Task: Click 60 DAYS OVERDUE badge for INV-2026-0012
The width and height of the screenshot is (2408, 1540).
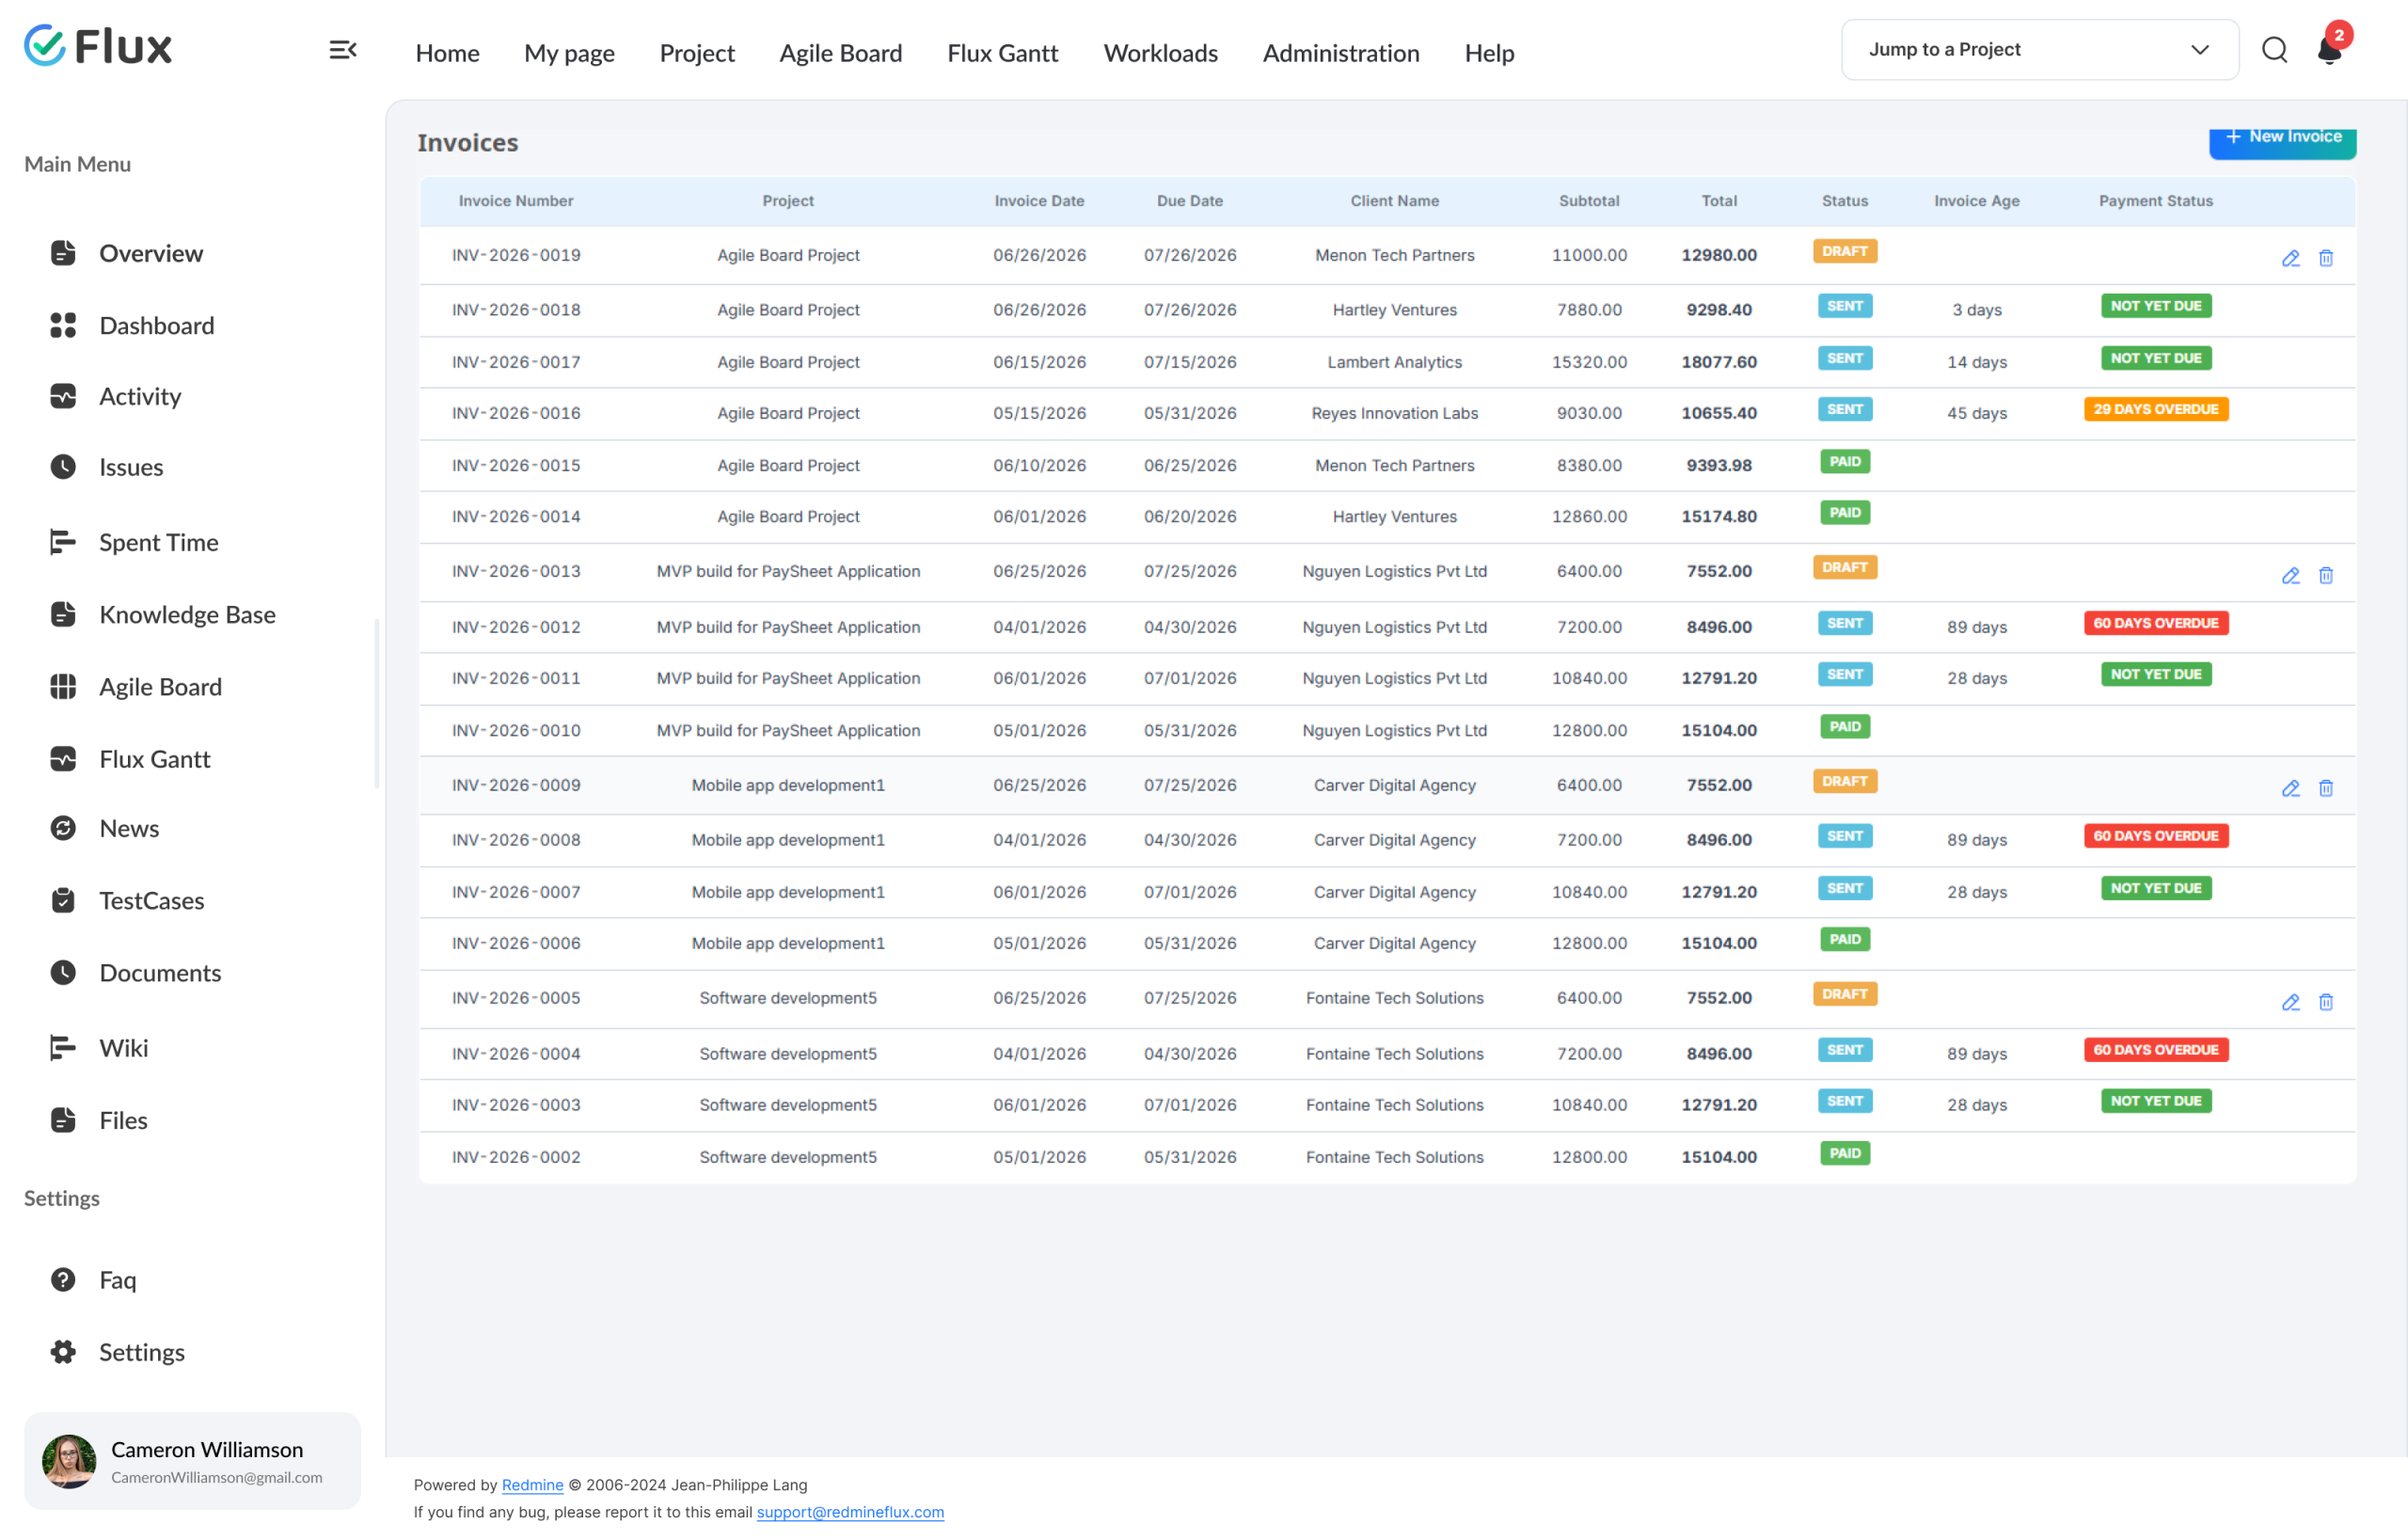Action: (x=2155, y=623)
